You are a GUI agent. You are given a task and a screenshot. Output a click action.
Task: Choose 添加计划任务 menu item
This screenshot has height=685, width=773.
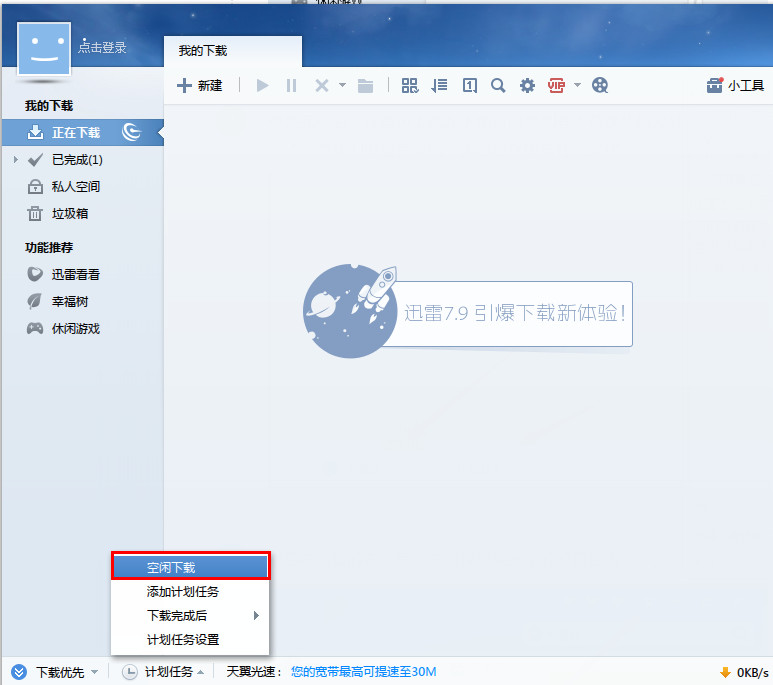click(x=191, y=591)
